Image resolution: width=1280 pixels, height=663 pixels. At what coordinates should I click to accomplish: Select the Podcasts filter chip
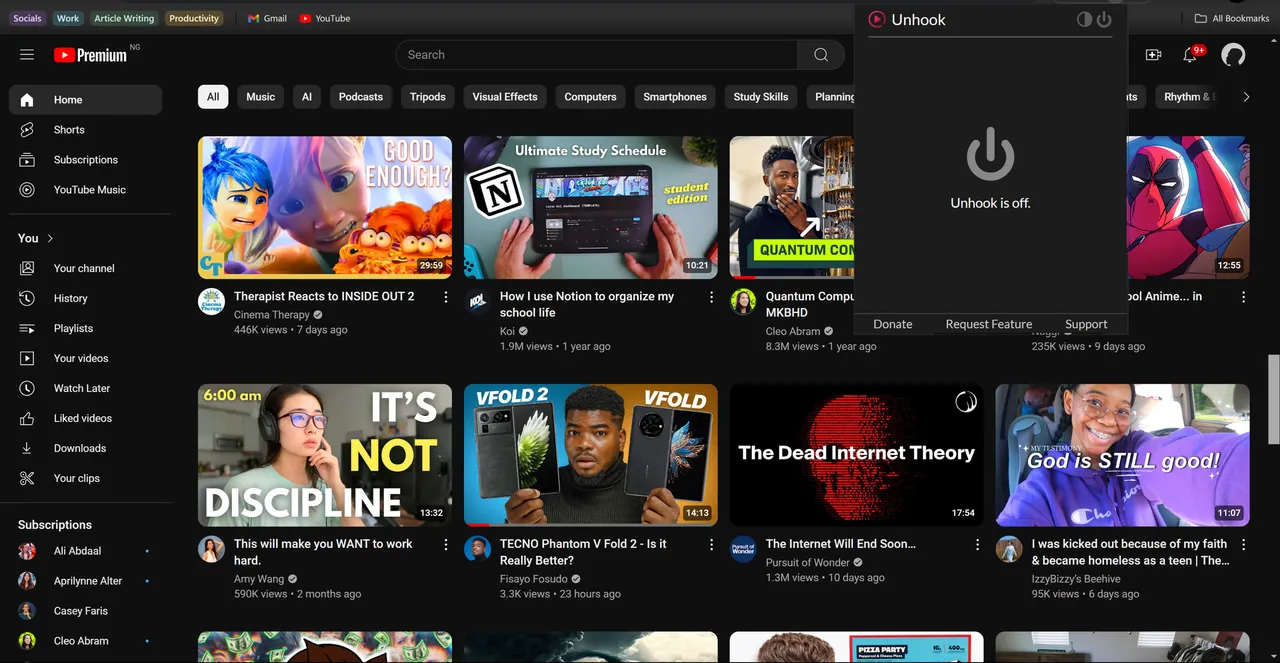pyautogui.click(x=361, y=97)
